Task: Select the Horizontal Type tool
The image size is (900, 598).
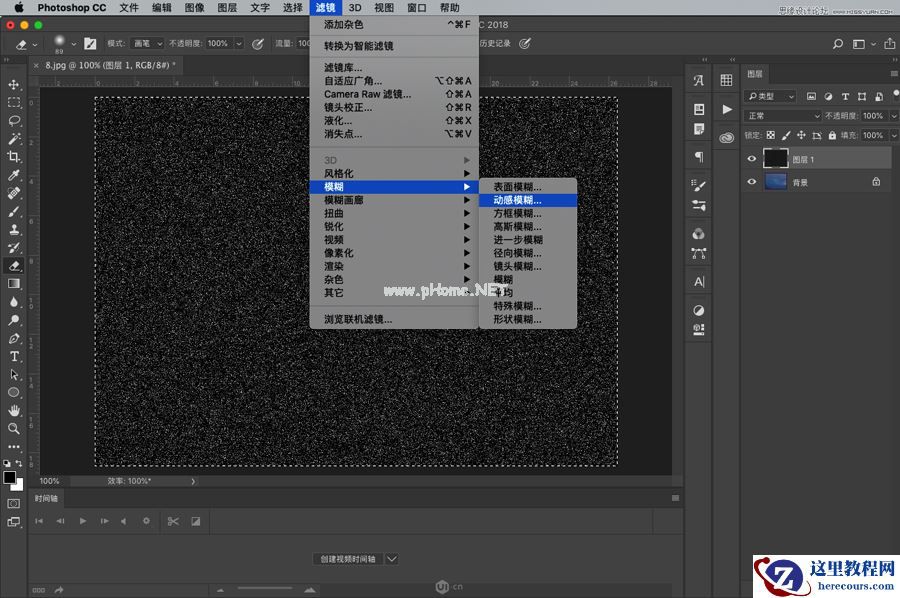Action: tap(14, 356)
